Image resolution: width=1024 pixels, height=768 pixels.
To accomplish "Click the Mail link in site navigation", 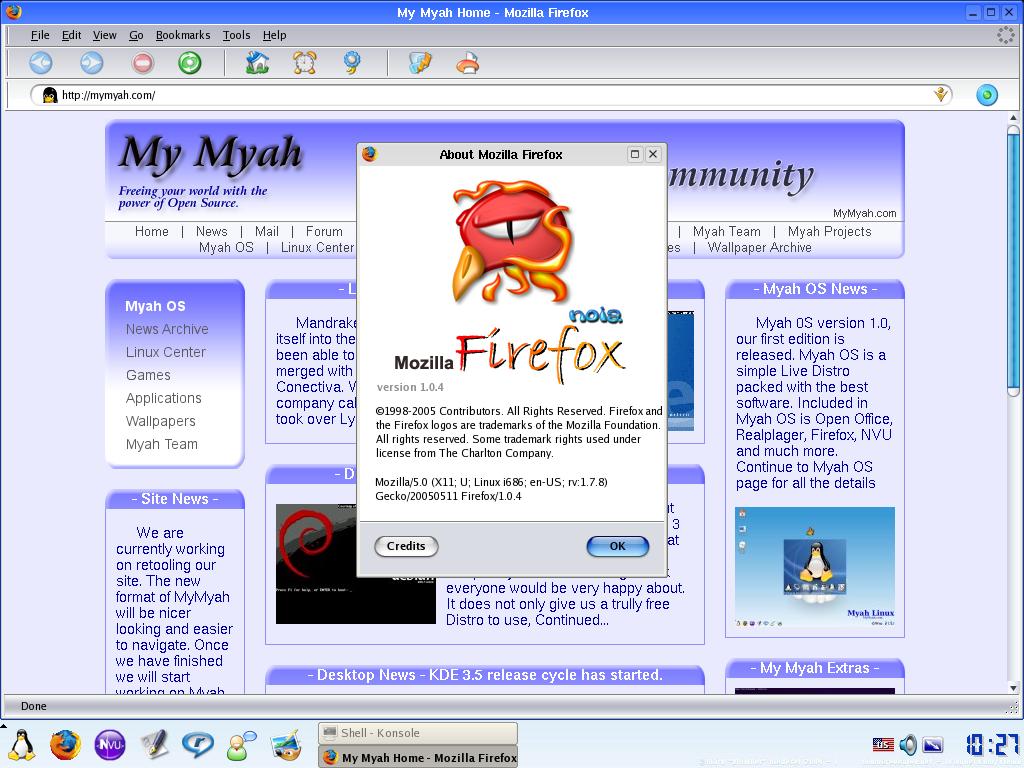I will click(x=266, y=231).
